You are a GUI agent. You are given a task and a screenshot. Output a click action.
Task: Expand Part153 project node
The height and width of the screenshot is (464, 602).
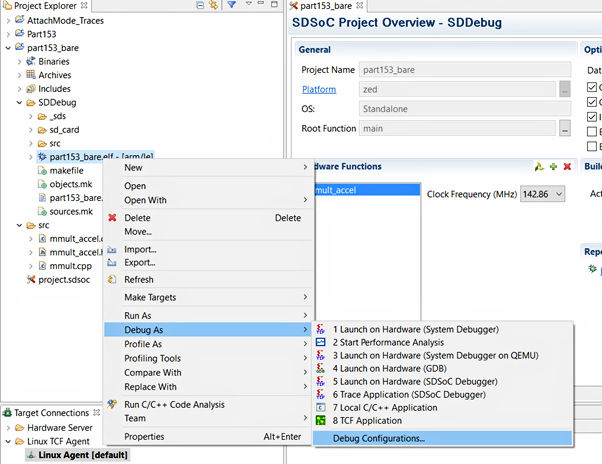8,34
